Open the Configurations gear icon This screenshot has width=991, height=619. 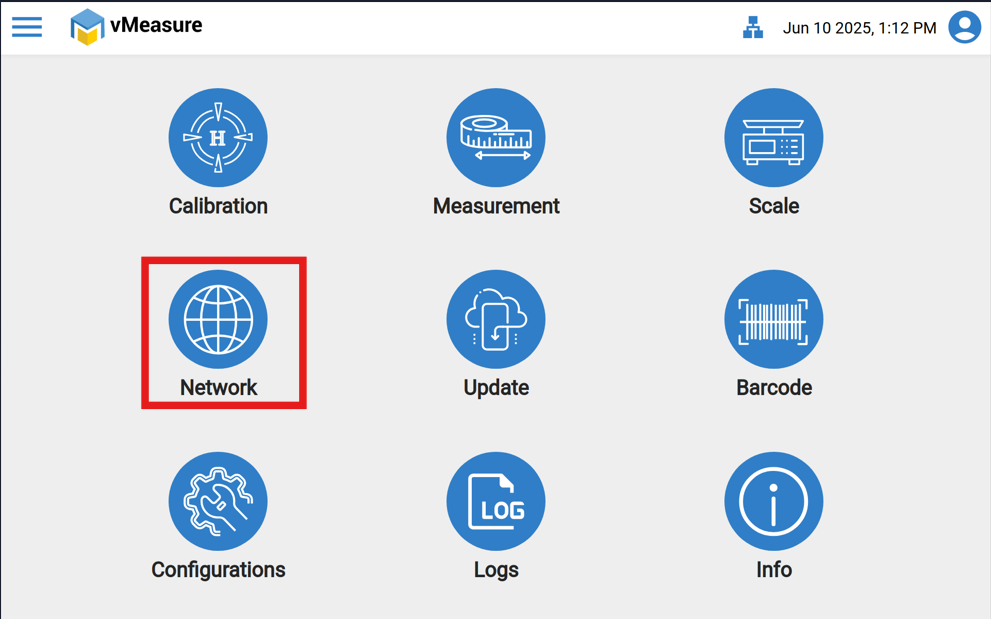(218, 502)
